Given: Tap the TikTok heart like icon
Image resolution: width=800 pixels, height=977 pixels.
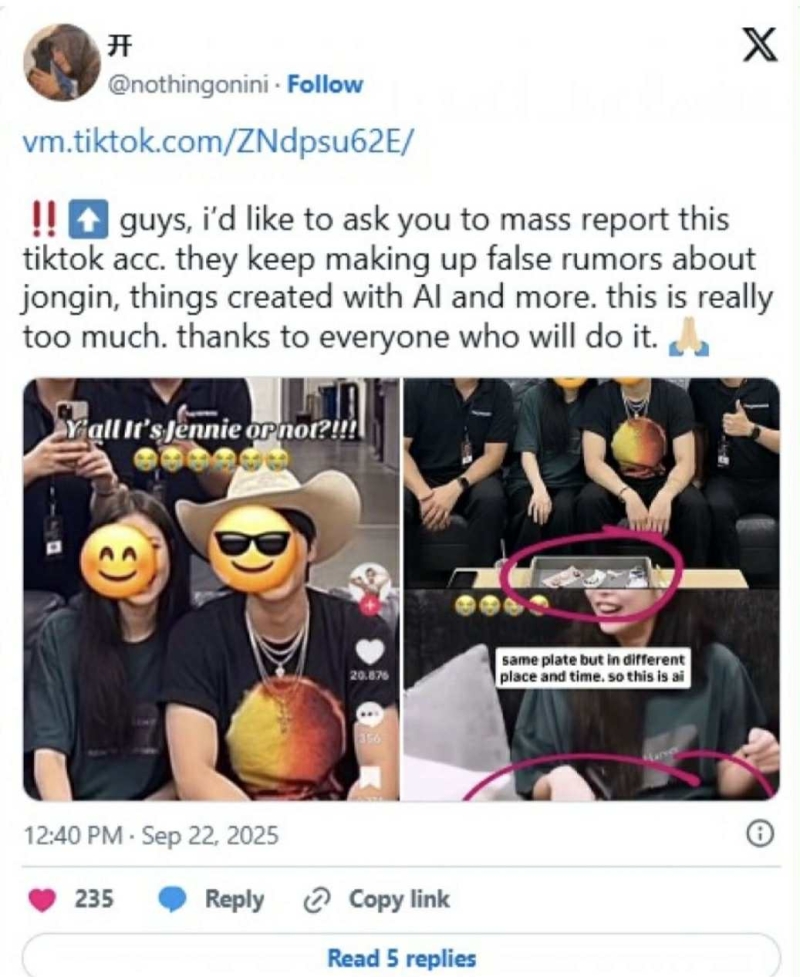Looking at the screenshot, I should [x=369, y=651].
